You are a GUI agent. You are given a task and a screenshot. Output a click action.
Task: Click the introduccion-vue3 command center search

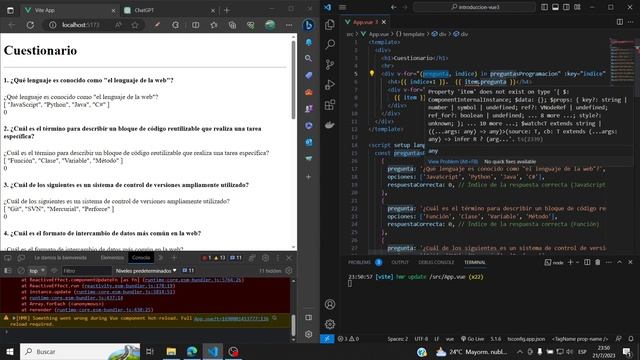click(x=475, y=7)
